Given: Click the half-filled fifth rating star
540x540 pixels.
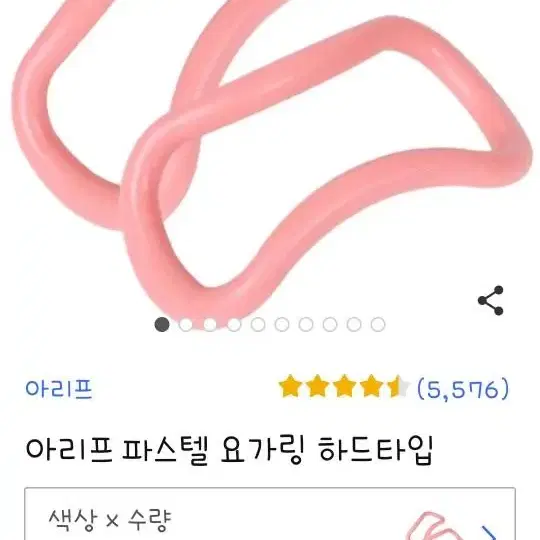Looking at the screenshot, I should (x=399, y=386).
